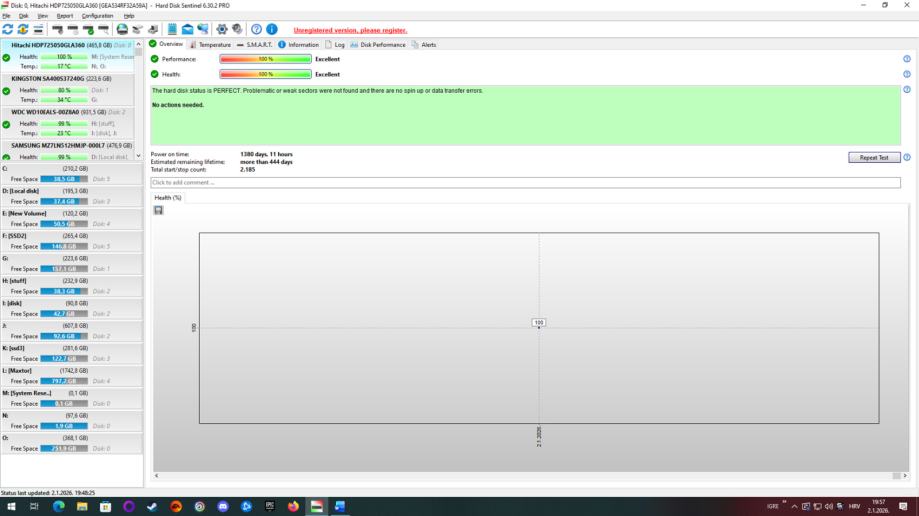The height and width of the screenshot is (516, 919).
Task: Click the Refresh disk info toolbar icon
Action: pyautogui.click(x=8, y=29)
